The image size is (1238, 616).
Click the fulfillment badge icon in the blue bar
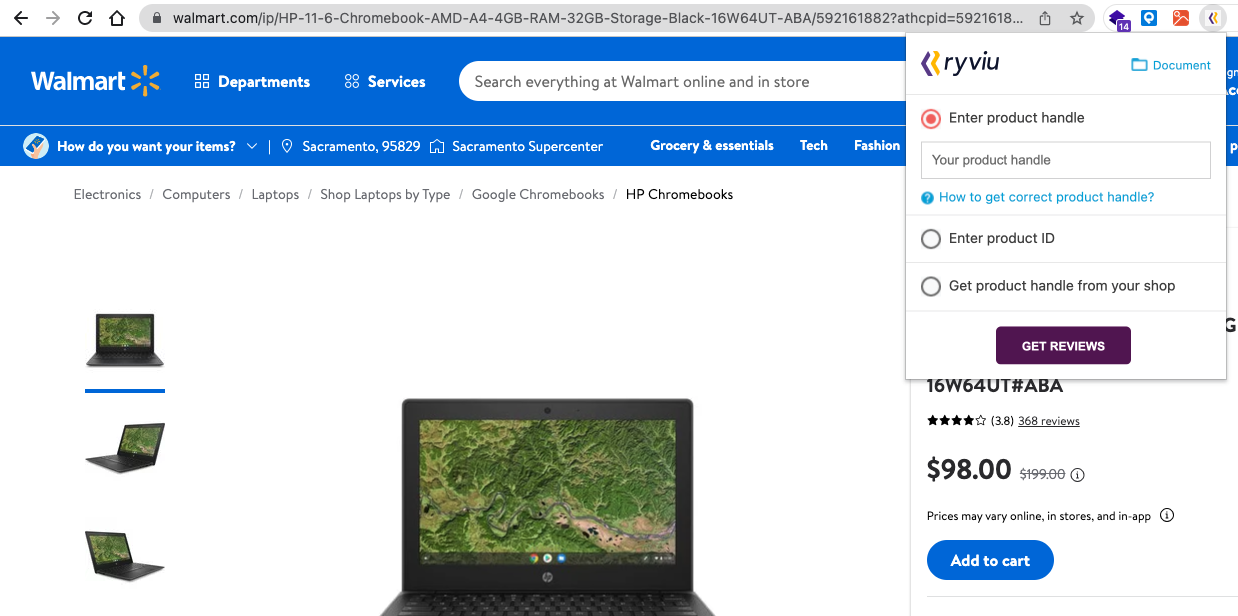pyautogui.click(x=36, y=146)
